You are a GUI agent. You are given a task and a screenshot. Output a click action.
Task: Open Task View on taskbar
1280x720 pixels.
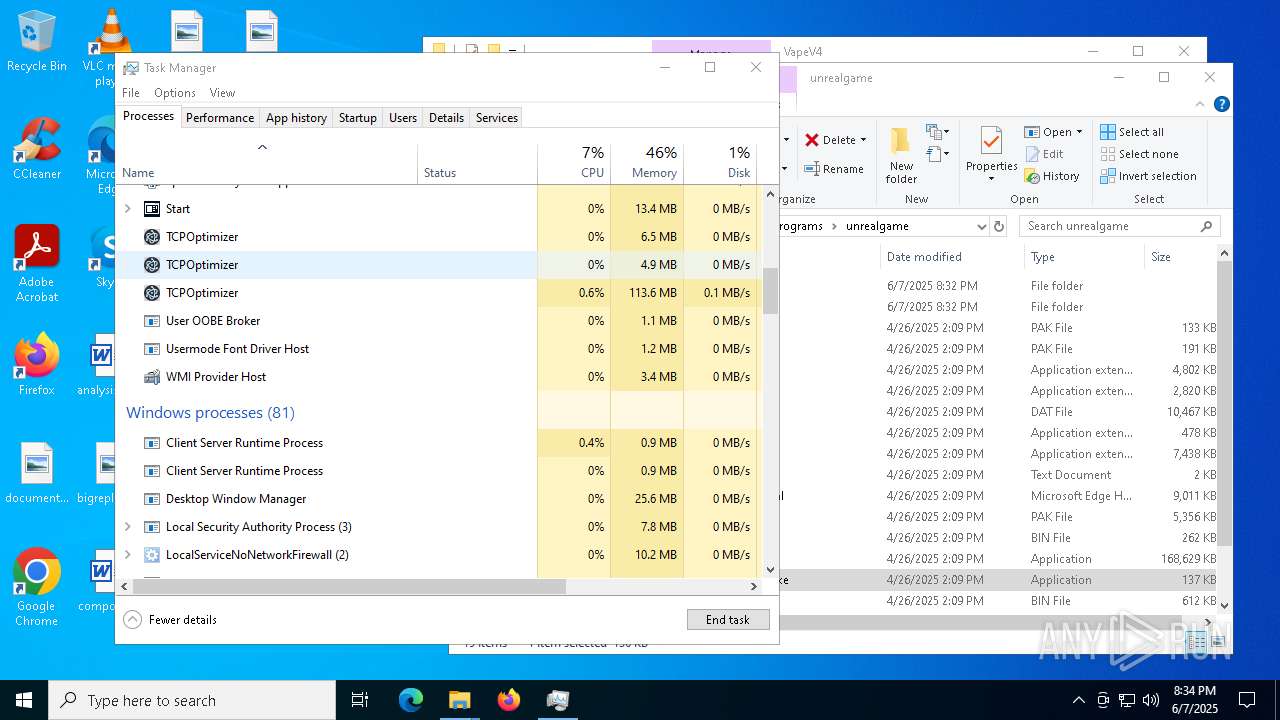coord(360,700)
